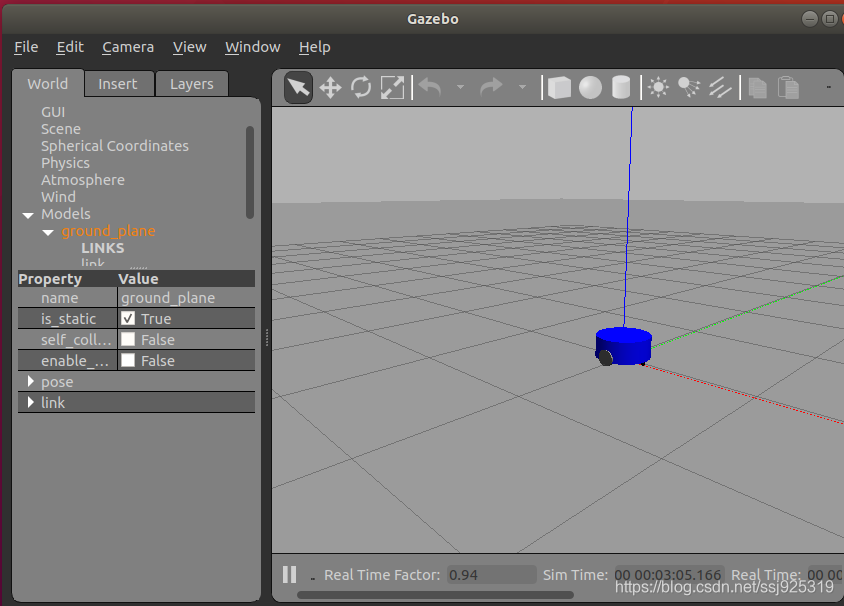Click the Real Time Factor label
The height and width of the screenshot is (606, 844).
382,575
